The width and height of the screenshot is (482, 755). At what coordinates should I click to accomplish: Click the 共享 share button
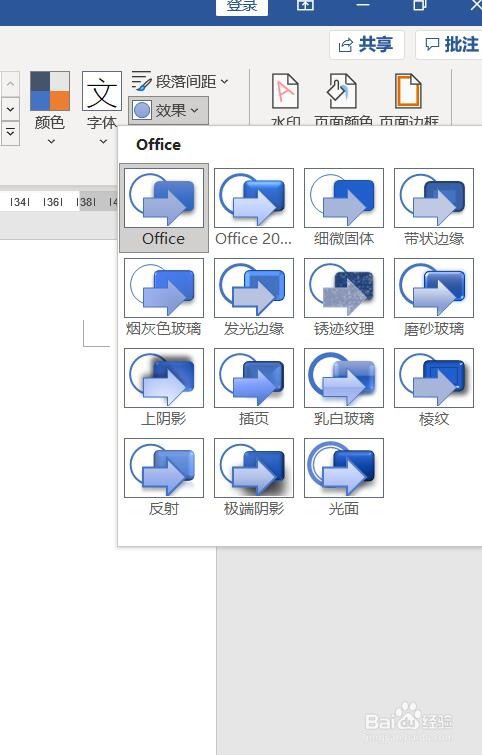click(x=367, y=45)
